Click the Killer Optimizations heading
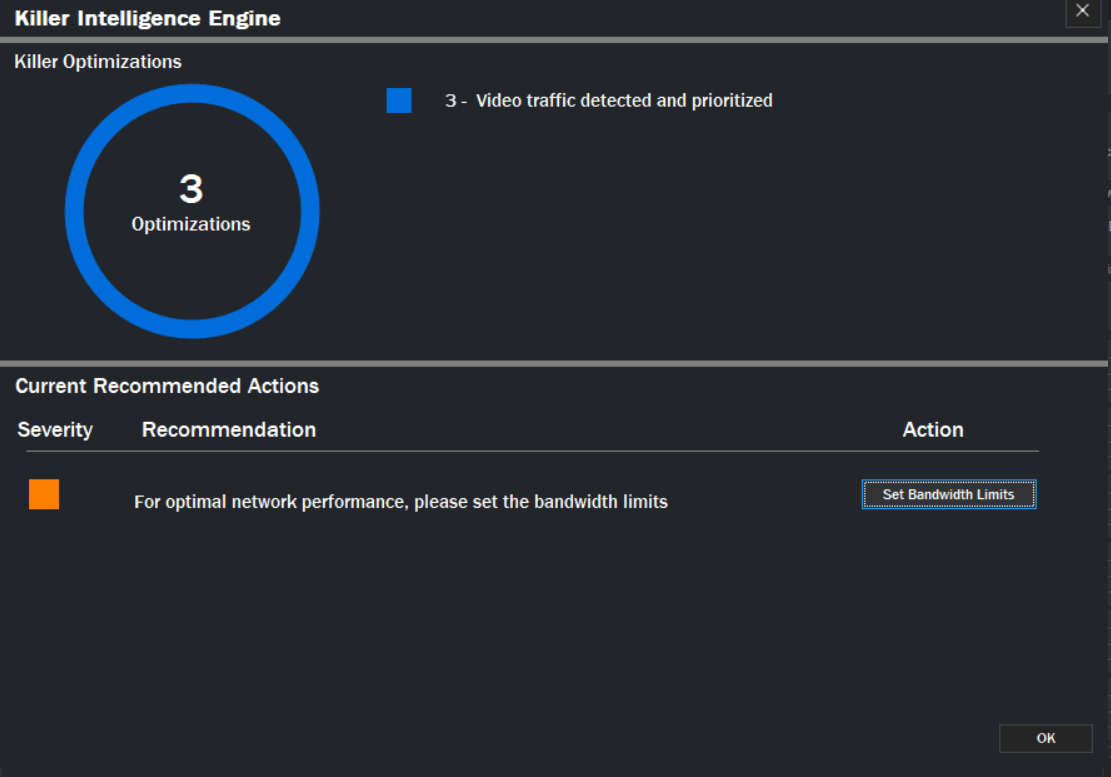The image size is (1111, 777). [98, 62]
